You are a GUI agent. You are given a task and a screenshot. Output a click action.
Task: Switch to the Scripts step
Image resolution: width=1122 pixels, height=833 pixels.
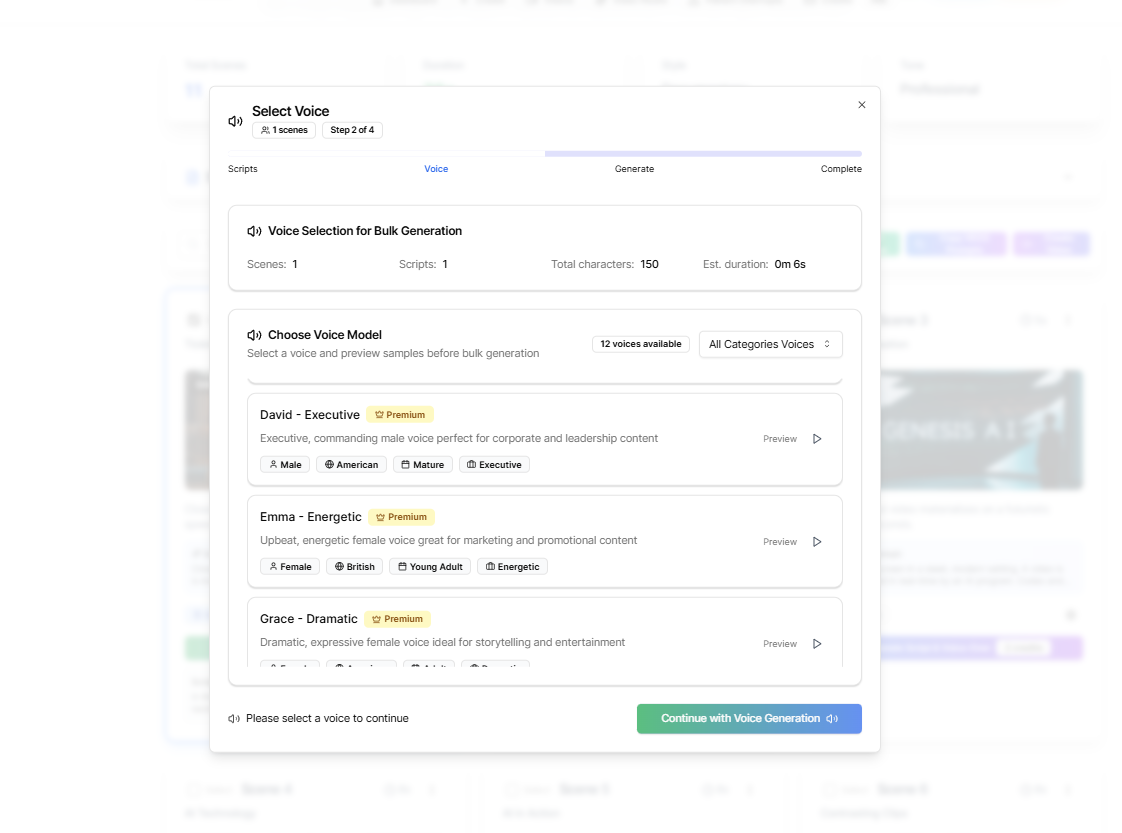pyautogui.click(x=242, y=168)
